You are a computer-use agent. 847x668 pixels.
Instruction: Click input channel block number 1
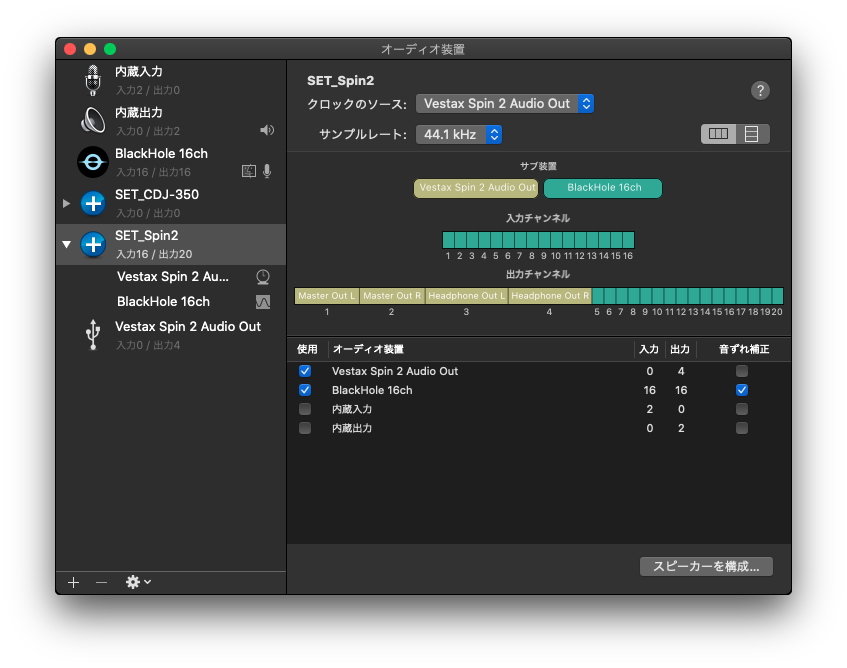(x=448, y=240)
